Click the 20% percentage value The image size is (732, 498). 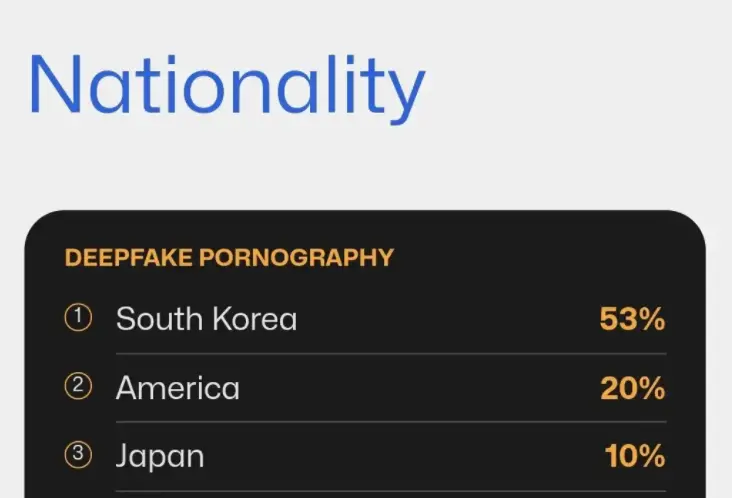(x=632, y=388)
